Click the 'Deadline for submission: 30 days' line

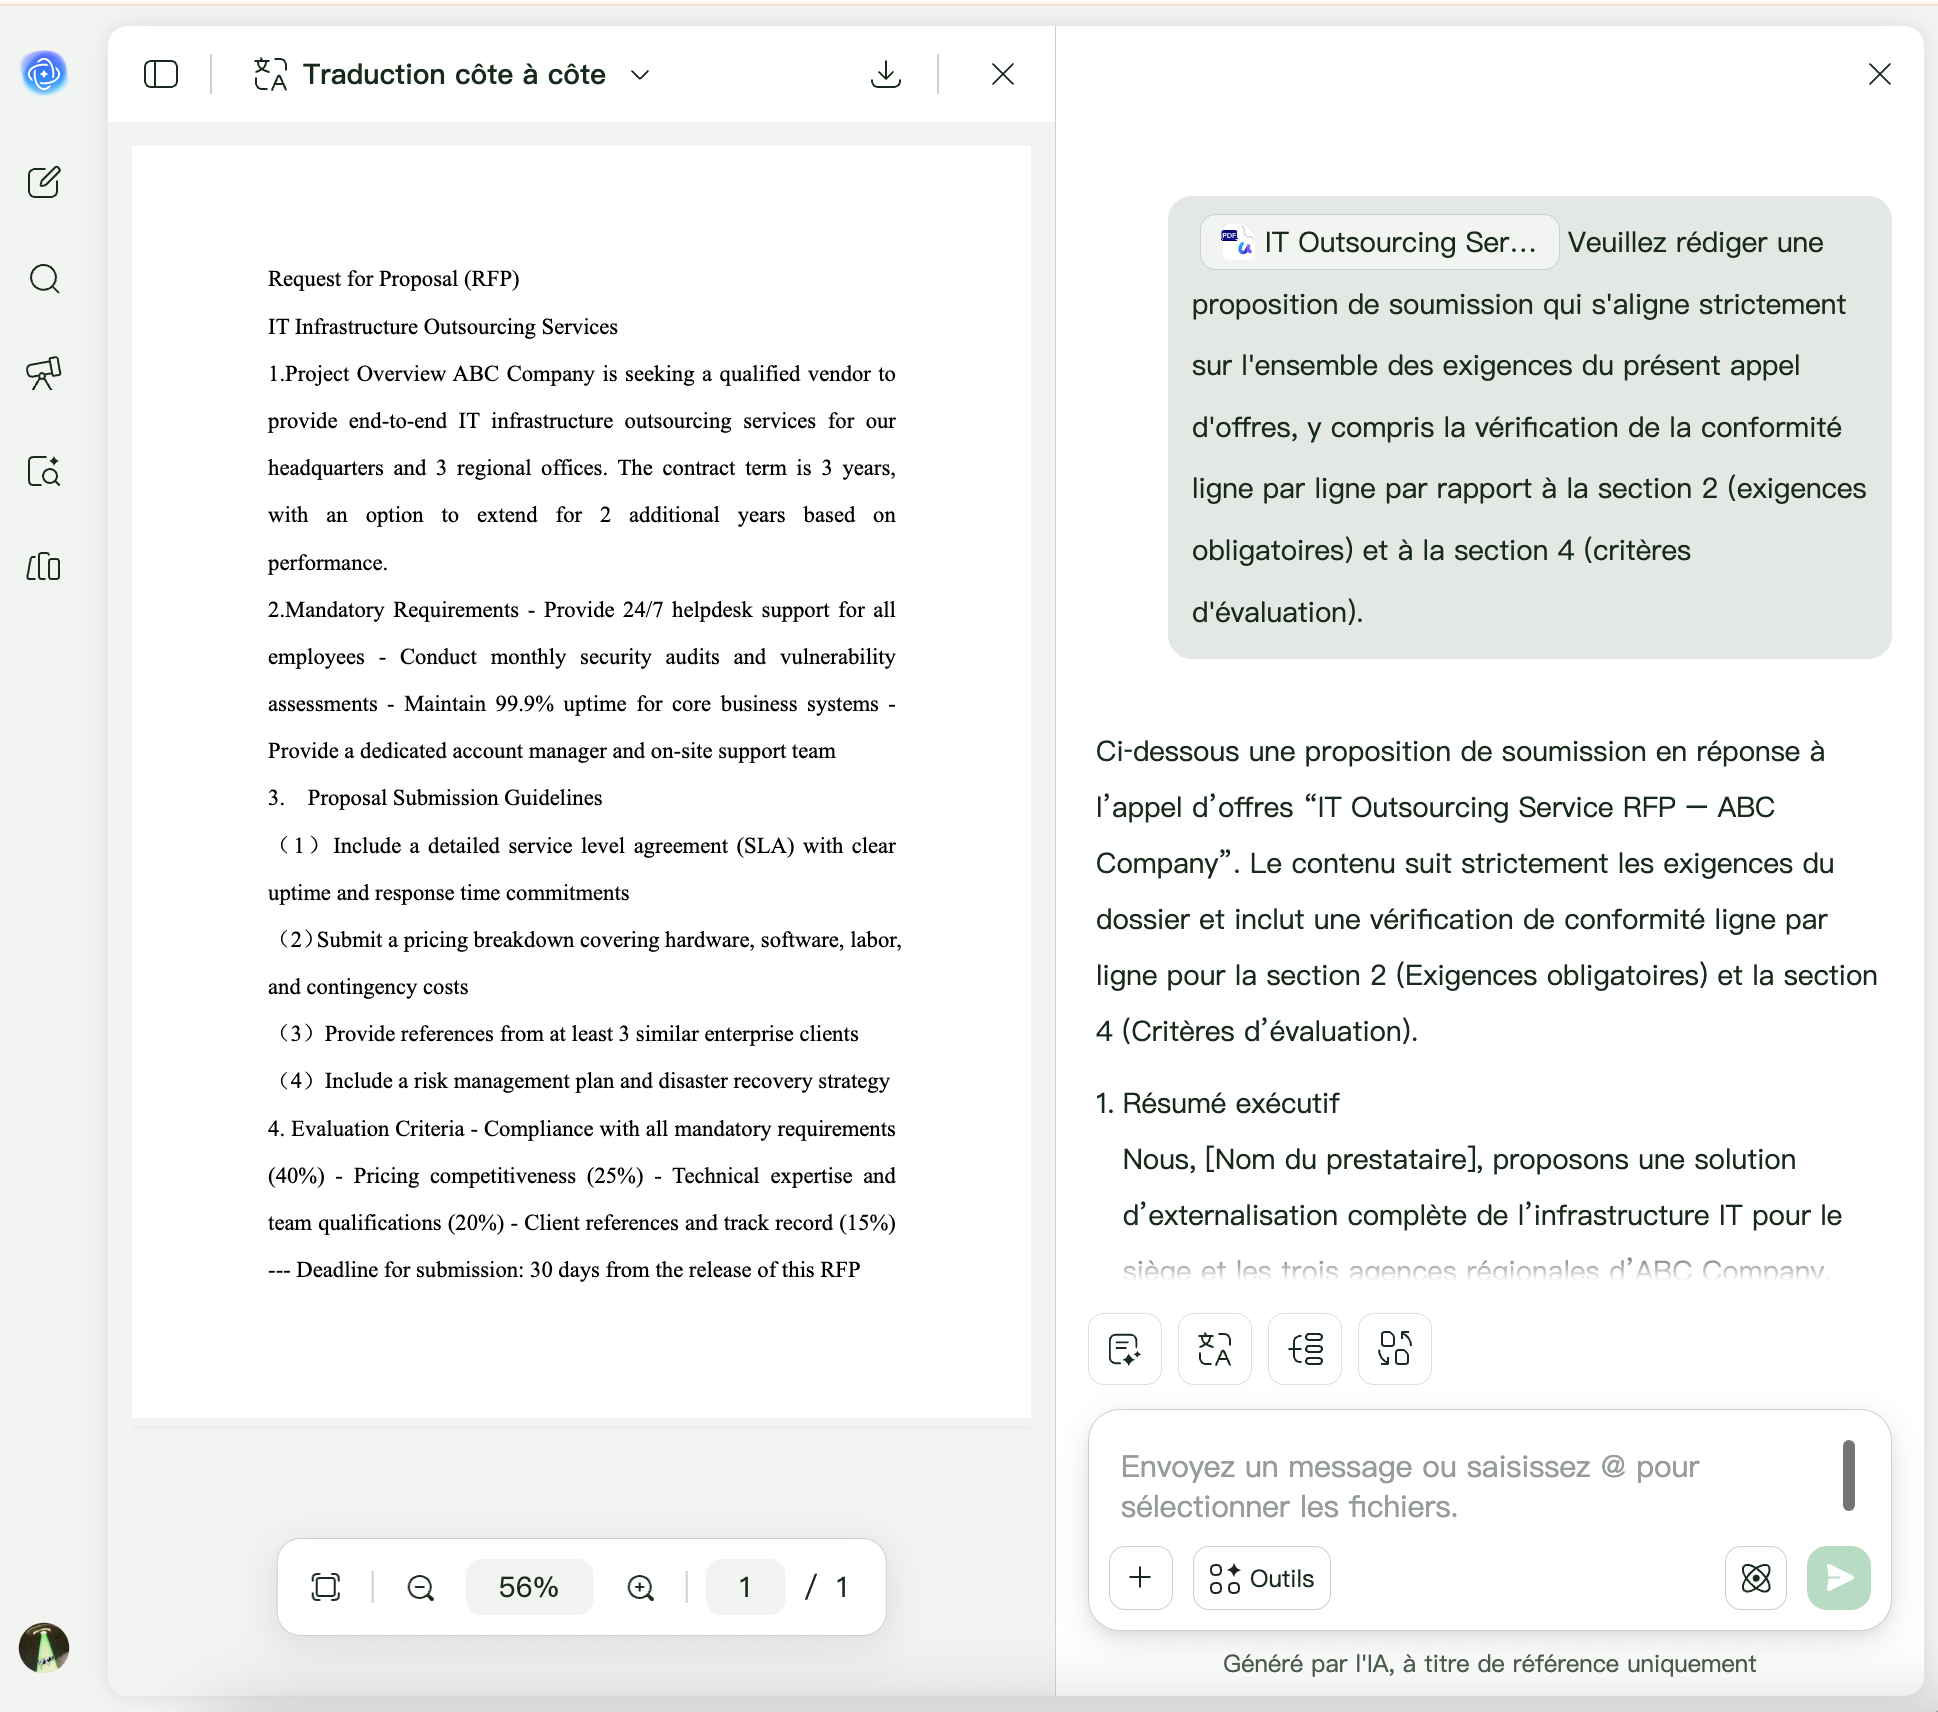point(564,1270)
